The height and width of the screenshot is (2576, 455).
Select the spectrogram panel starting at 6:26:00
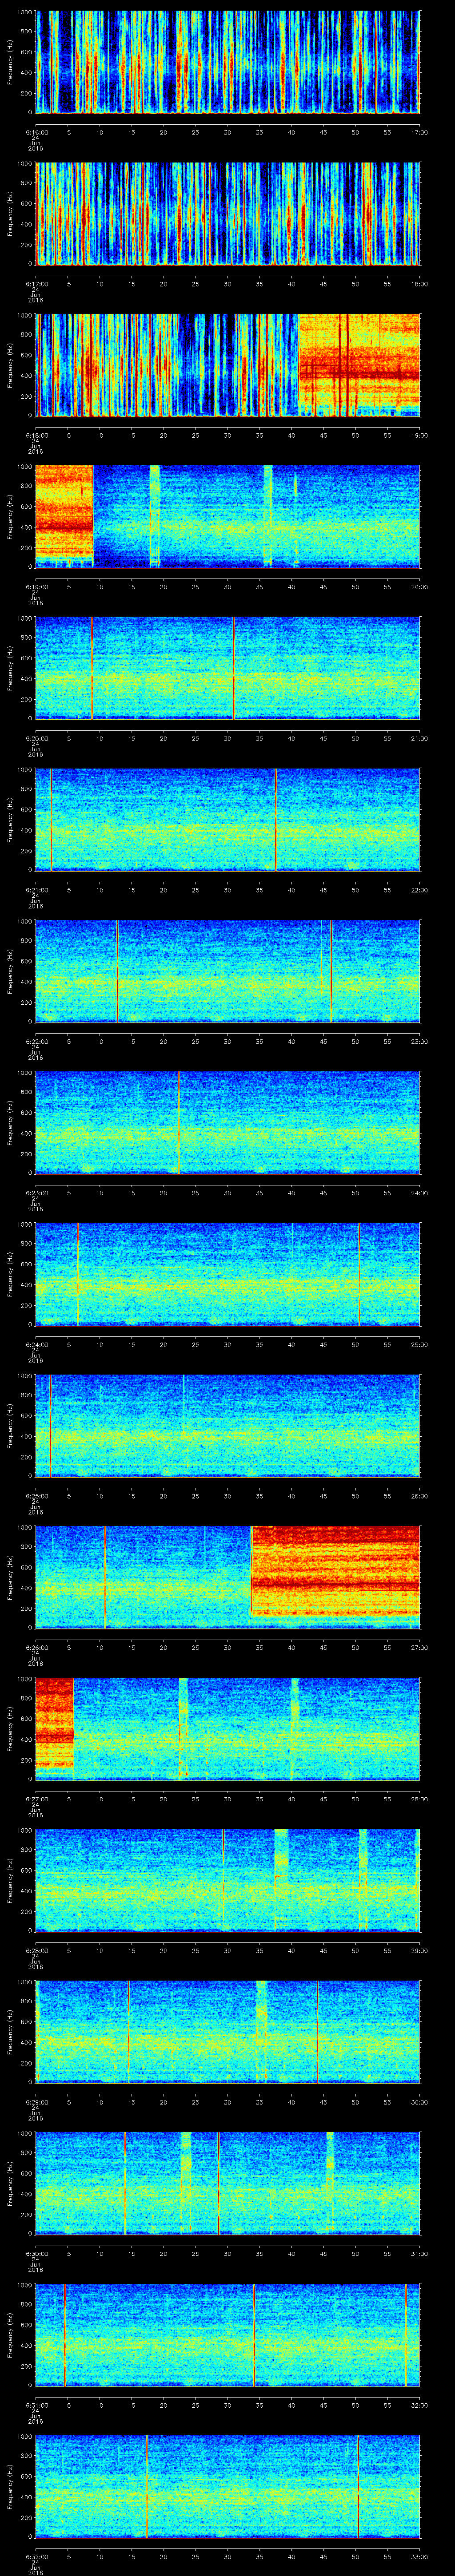(228, 1577)
